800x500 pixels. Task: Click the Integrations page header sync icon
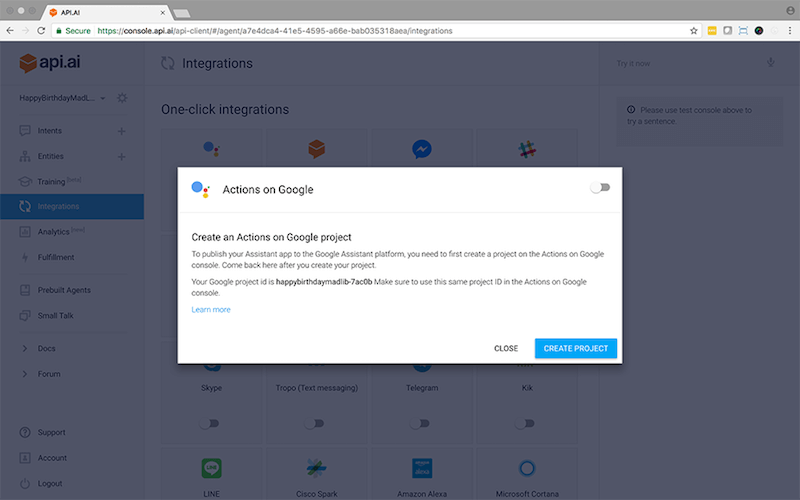click(168, 63)
